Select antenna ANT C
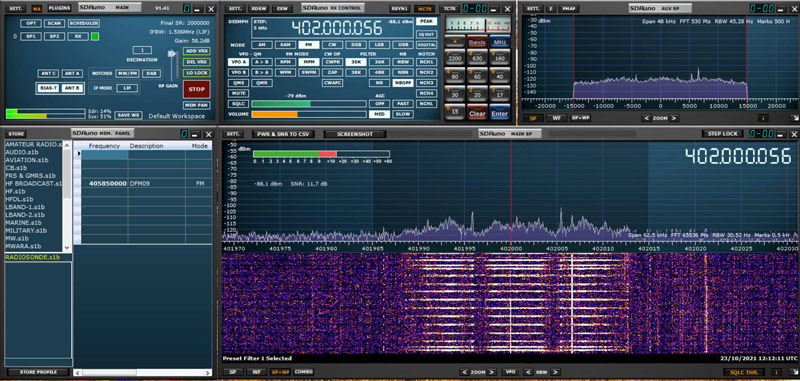Screen dimensions: 800x381 coord(48,73)
